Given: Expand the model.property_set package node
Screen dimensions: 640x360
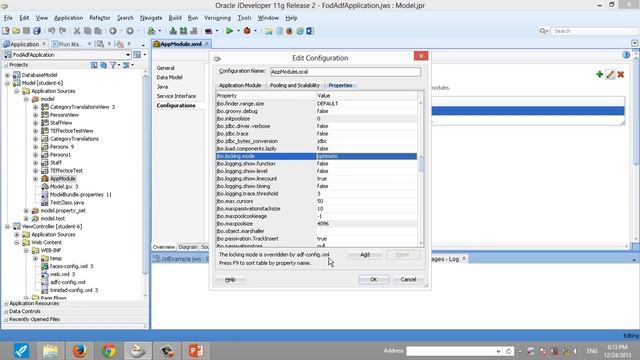Looking at the screenshot, I should click(x=26, y=211).
